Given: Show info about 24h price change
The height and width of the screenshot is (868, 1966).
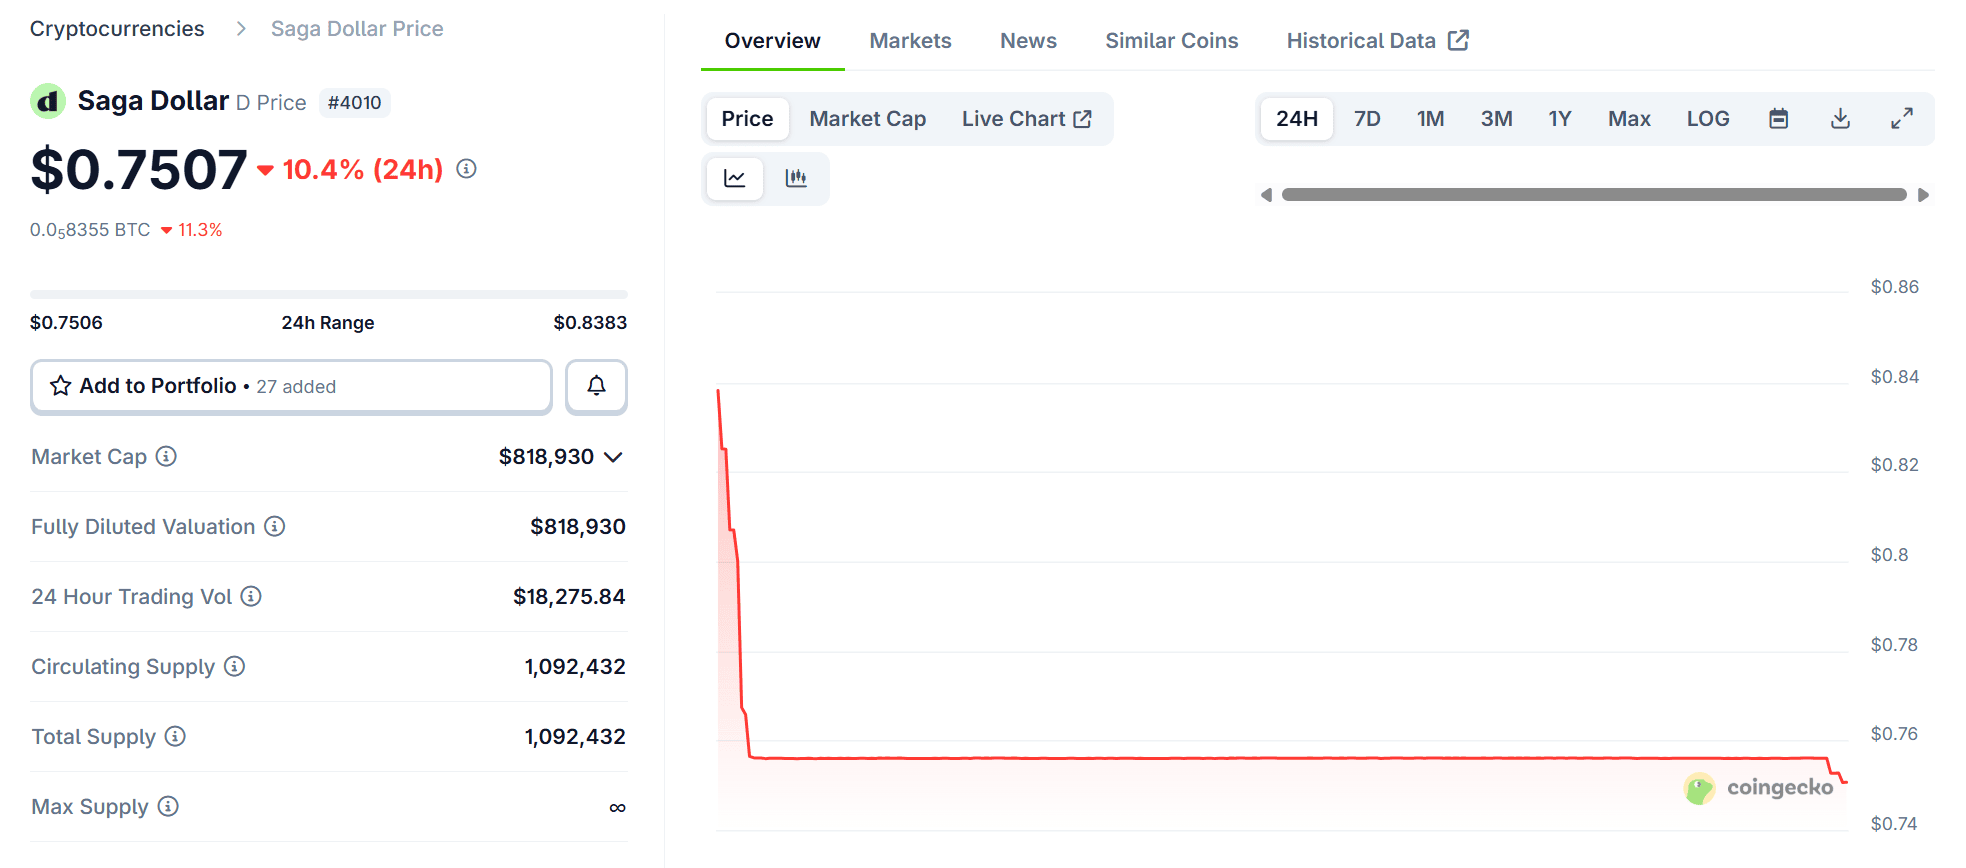Looking at the screenshot, I should (466, 169).
